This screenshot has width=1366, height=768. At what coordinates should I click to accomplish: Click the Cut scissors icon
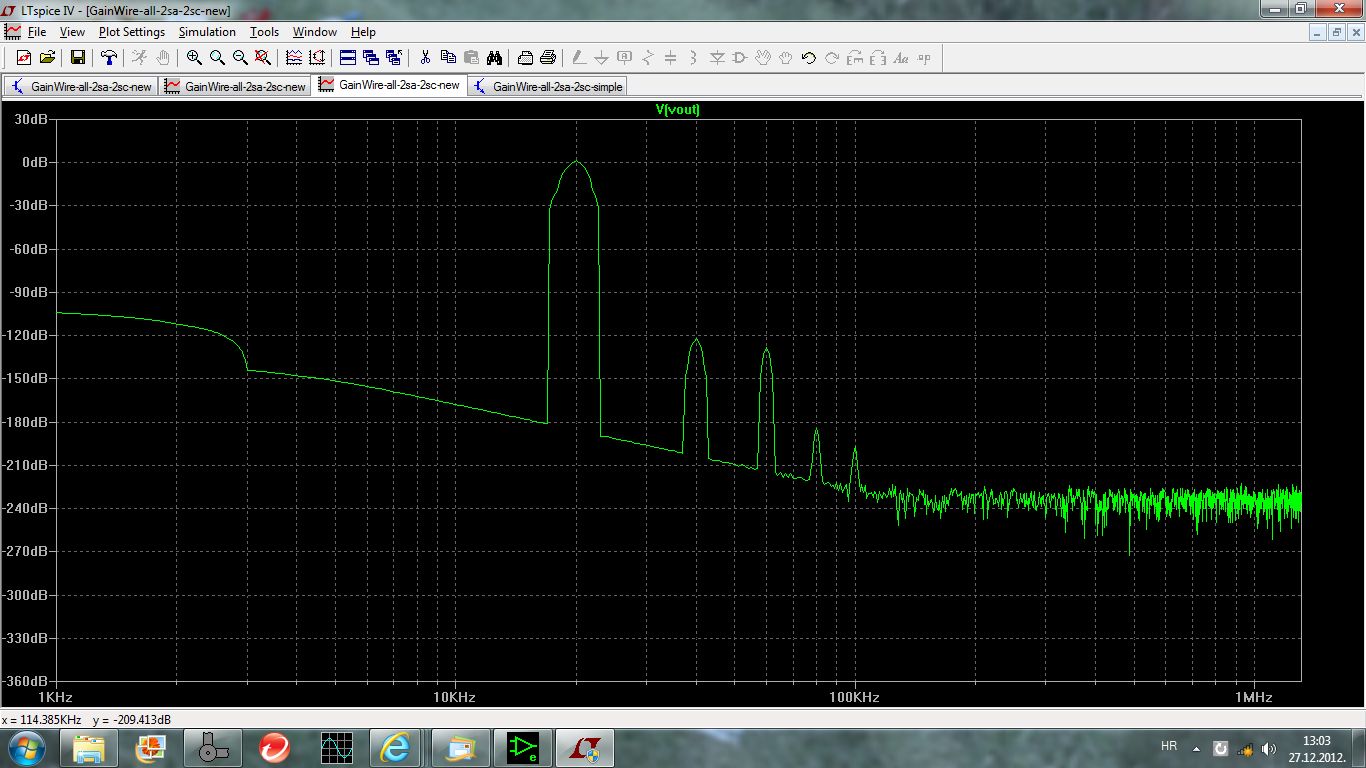425,58
